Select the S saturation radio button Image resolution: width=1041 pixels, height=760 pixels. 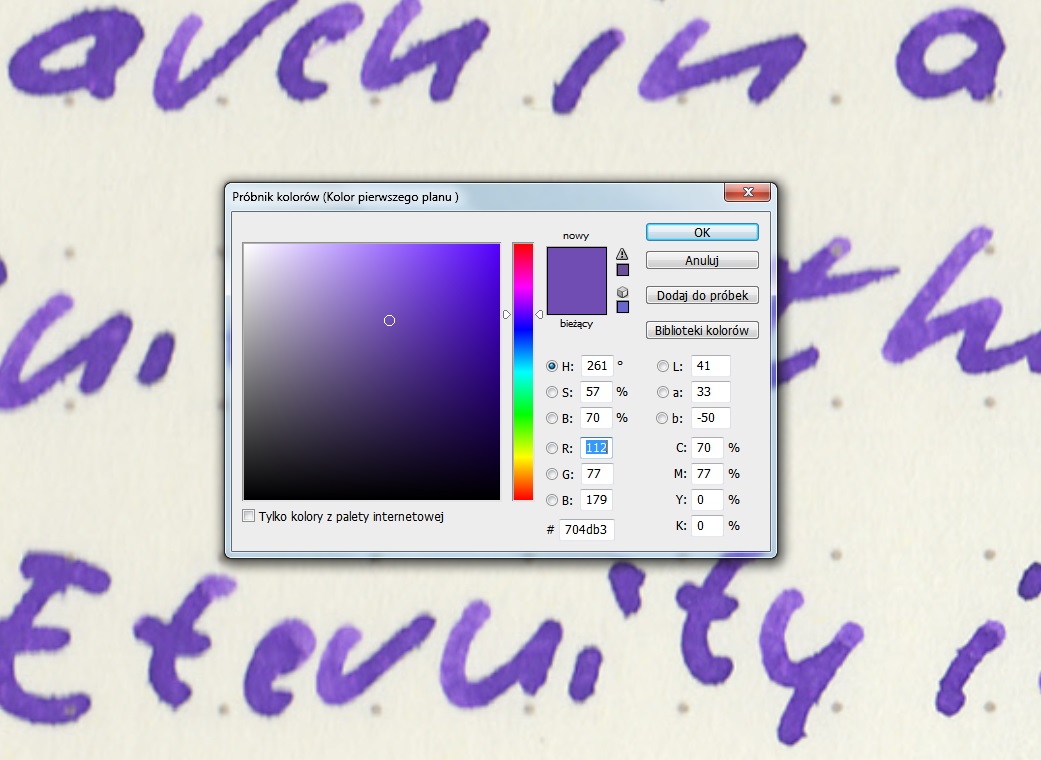pos(552,392)
